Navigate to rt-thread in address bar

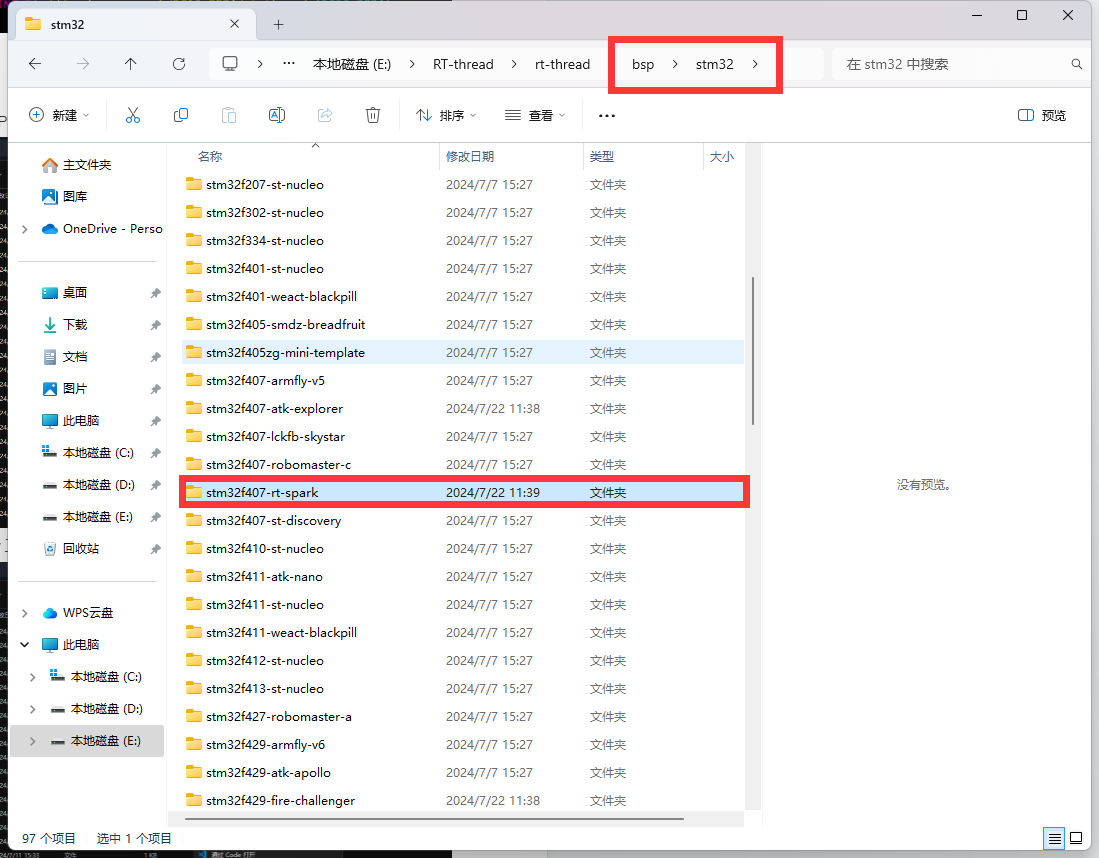click(562, 64)
